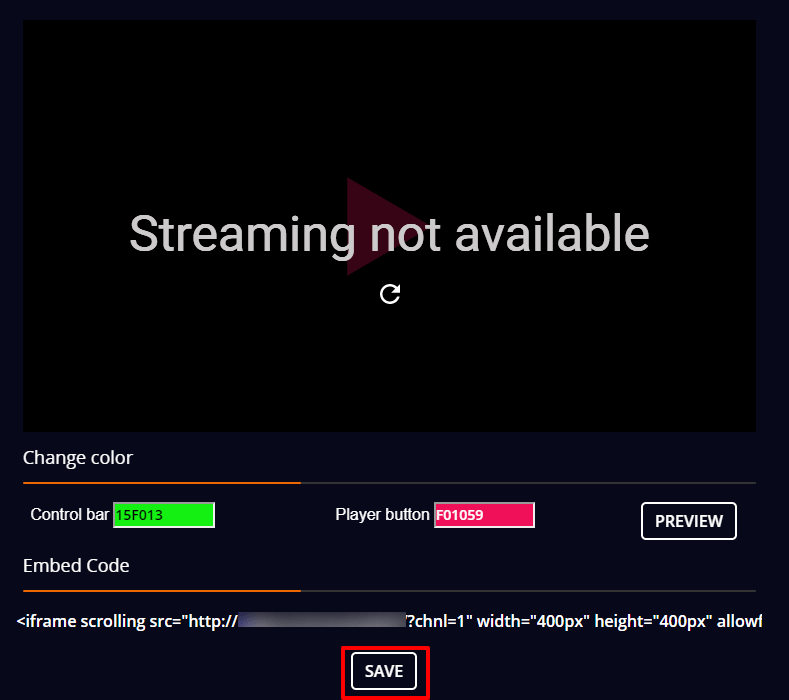Click the SAVE button
The width and height of the screenshot is (789, 700).
(384, 671)
